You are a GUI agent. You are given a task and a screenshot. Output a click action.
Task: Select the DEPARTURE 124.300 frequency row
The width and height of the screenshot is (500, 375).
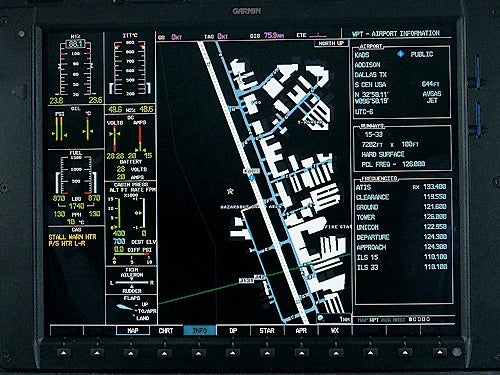401,237
